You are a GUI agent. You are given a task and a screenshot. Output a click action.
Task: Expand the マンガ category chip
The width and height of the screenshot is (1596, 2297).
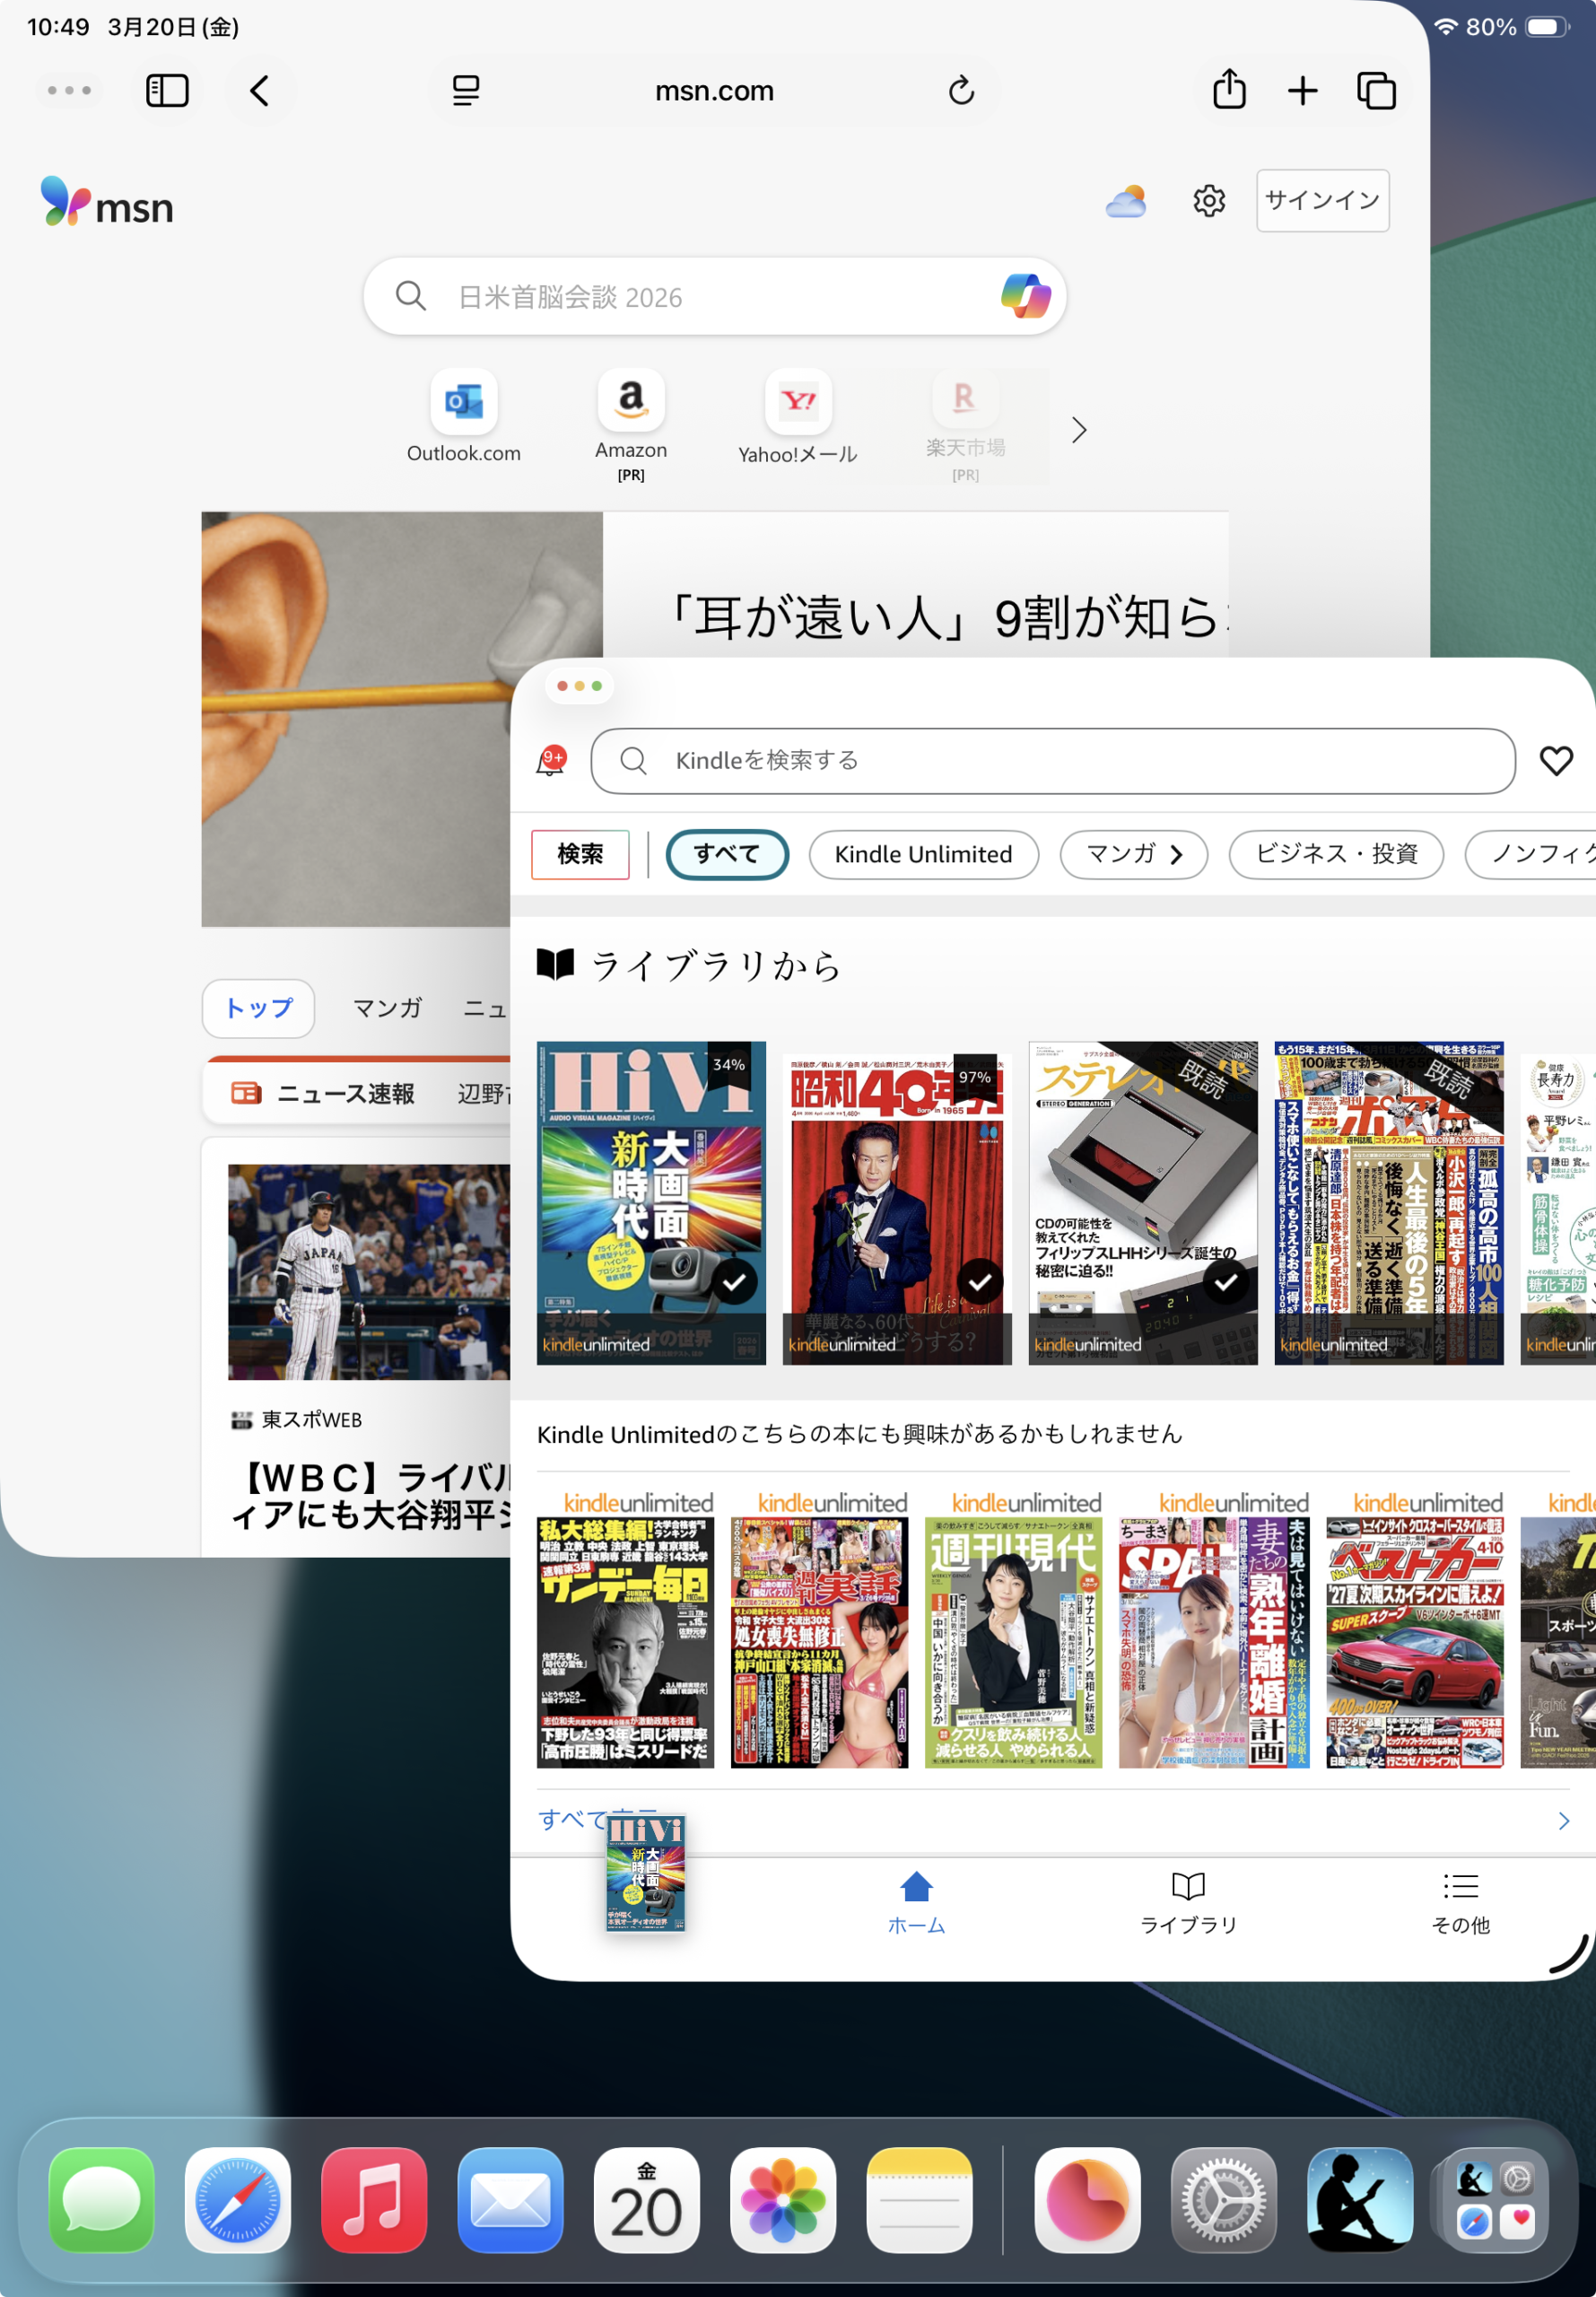(x=1133, y=854)
